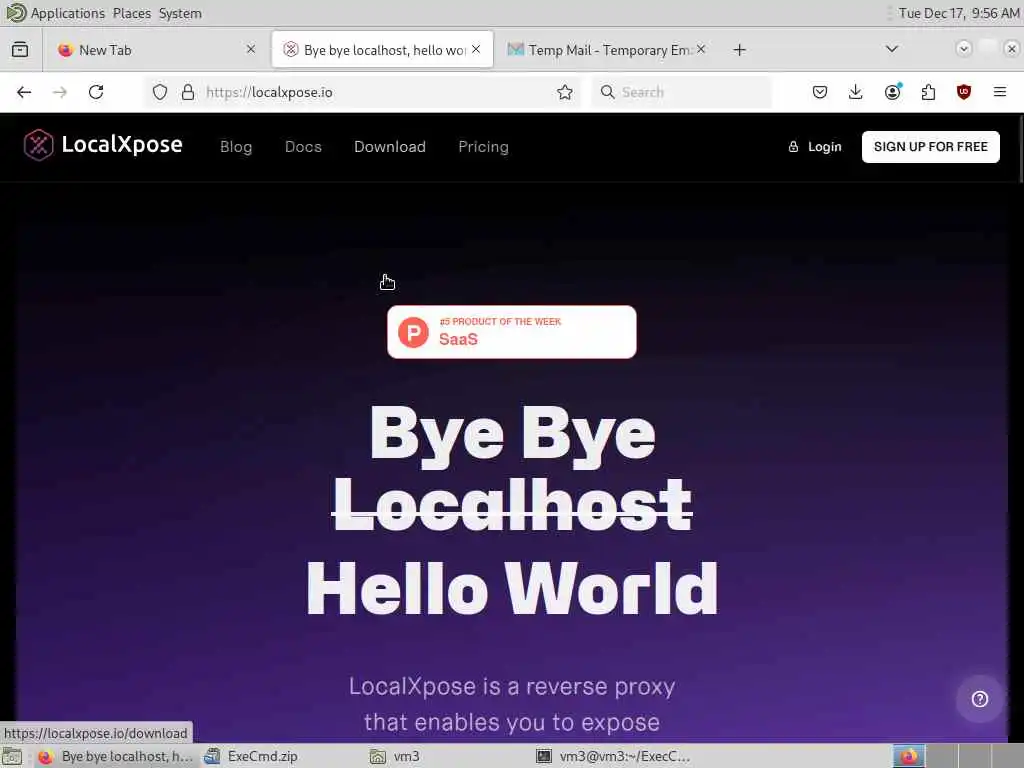Viewport: 1024px width, 768px height.
Task: View site security padlock info
Action: pyautogui.click(x=188, y=92)
